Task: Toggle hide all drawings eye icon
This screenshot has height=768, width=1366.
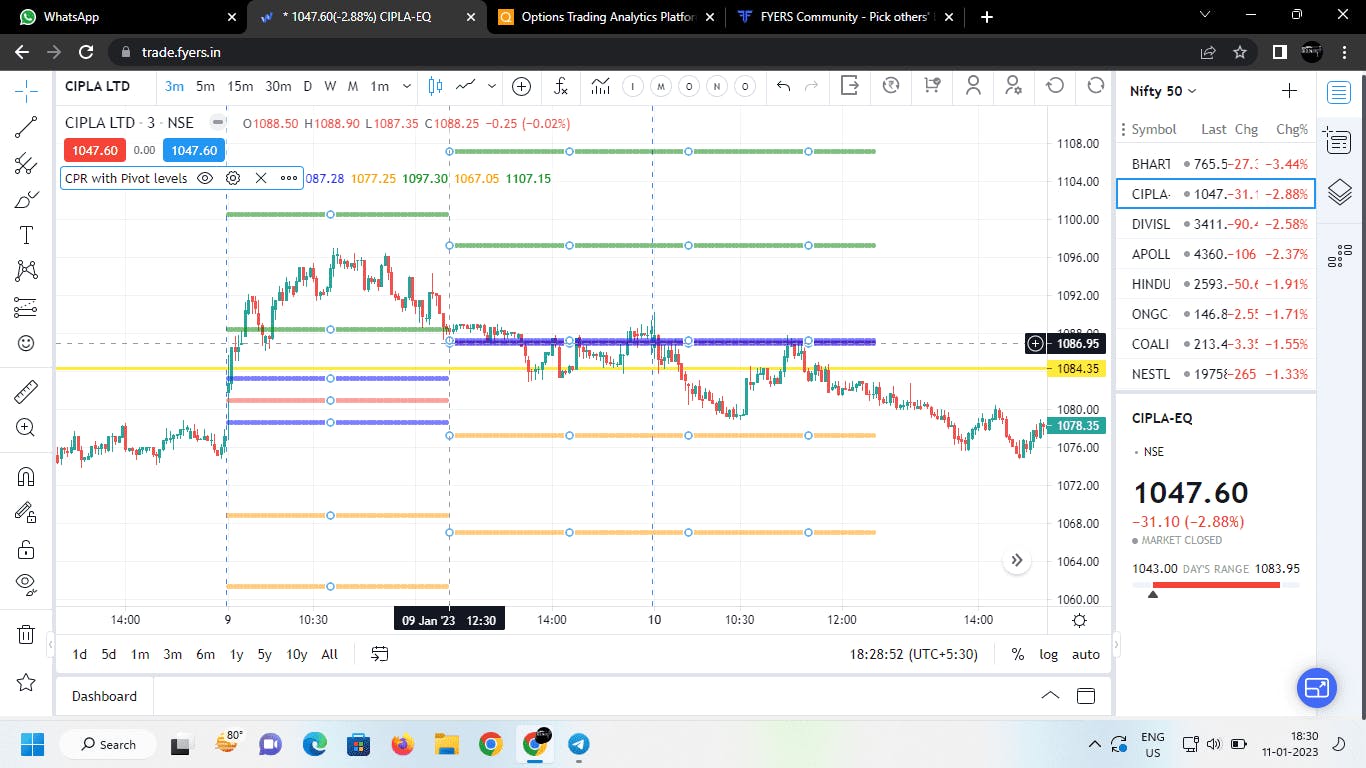Action: (26, 584)
